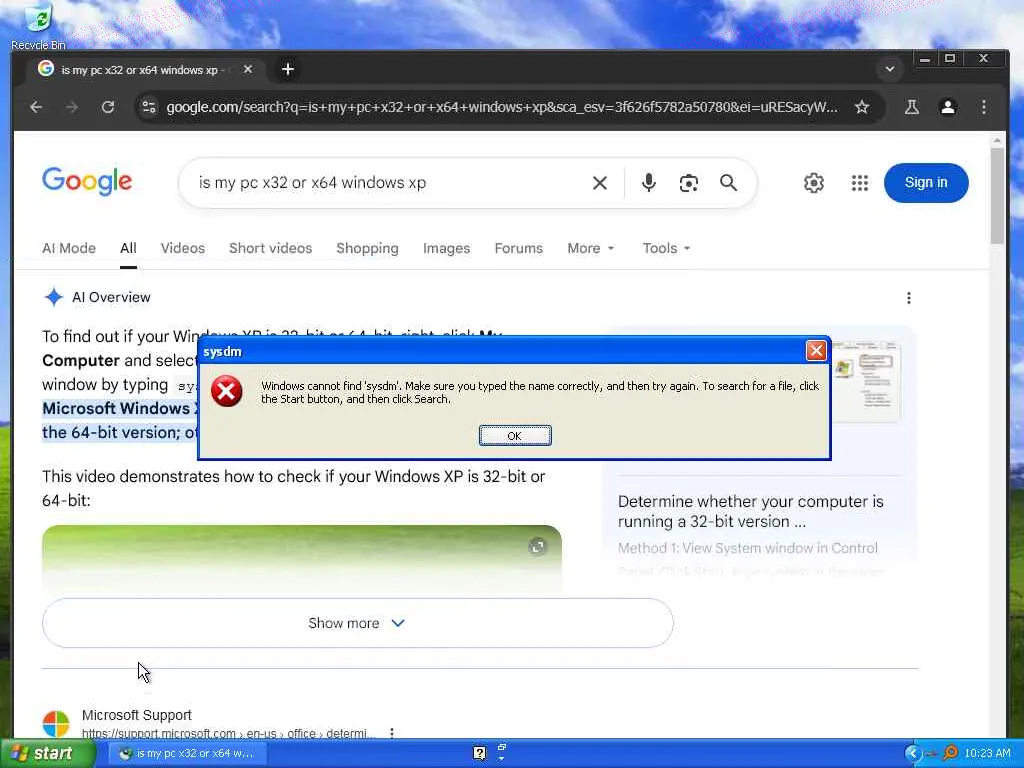1024x768 pixels.
Task: Switch to AI Mode tab
Action: tap(69, 248)
